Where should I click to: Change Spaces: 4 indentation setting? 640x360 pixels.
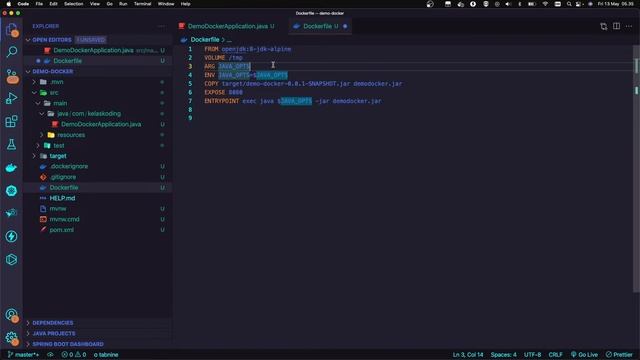[503, 355]
